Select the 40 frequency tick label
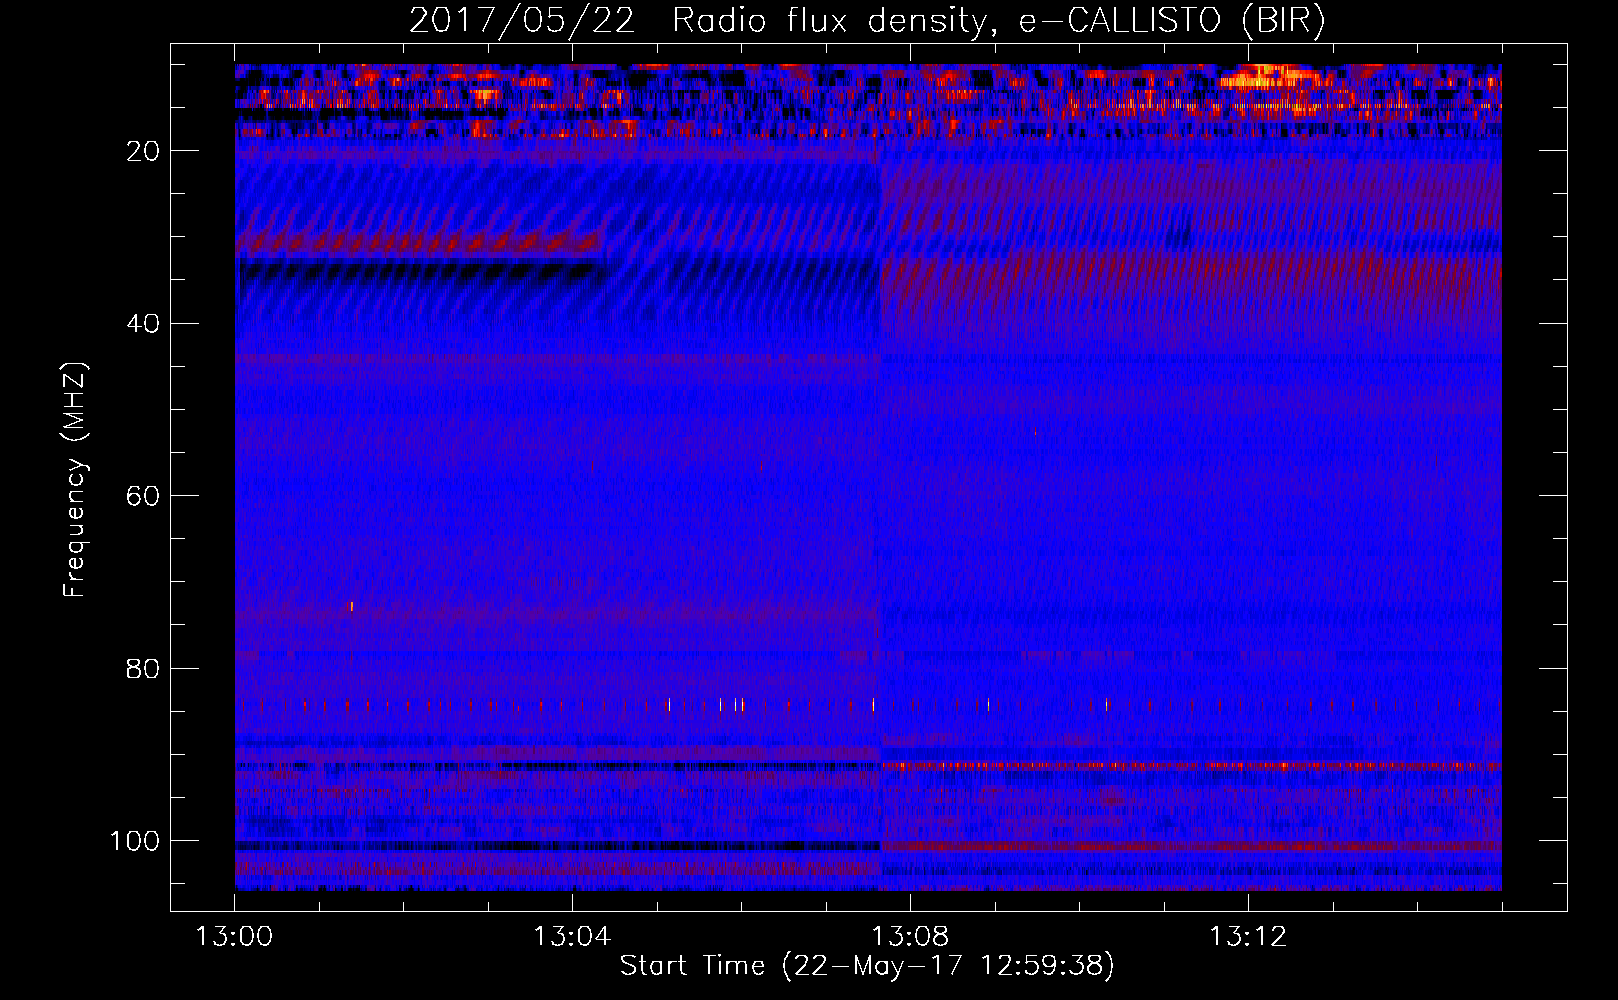The height and width of the screenshot is (1000, 1618). tap(143, 324)
